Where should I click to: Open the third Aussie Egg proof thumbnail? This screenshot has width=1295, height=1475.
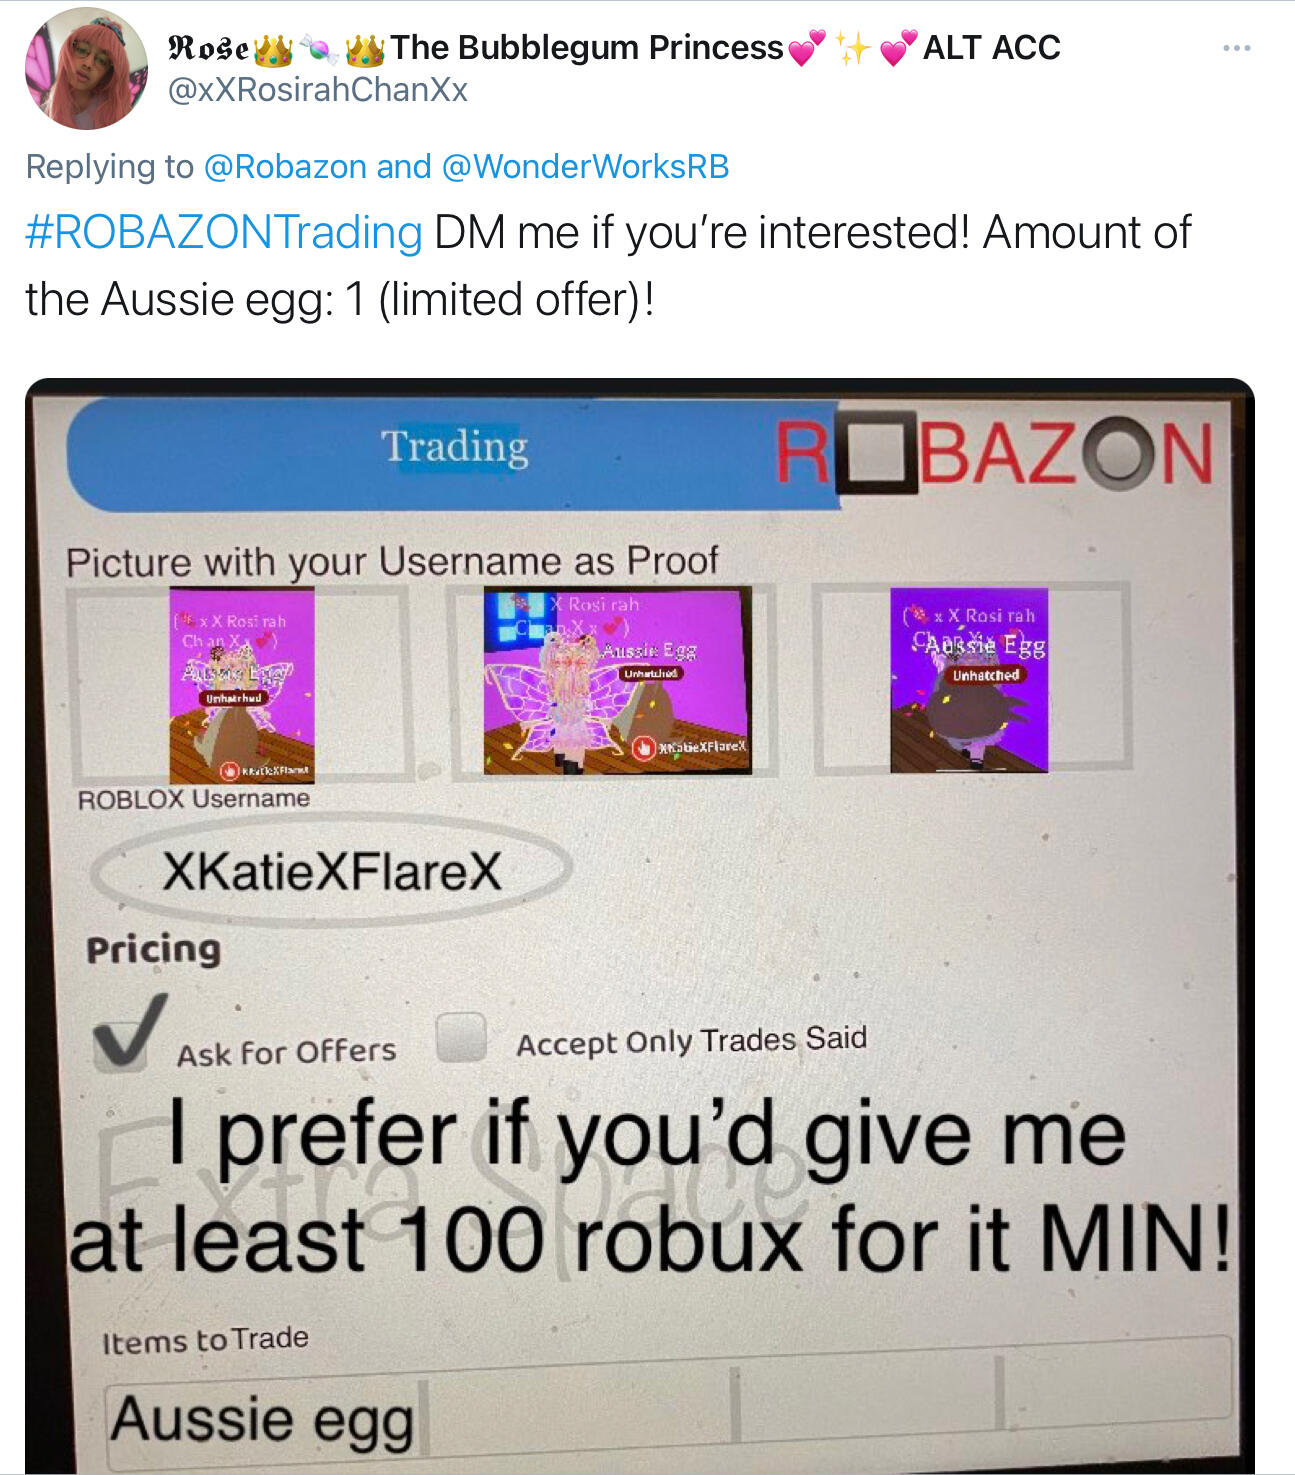pos(969,680)
